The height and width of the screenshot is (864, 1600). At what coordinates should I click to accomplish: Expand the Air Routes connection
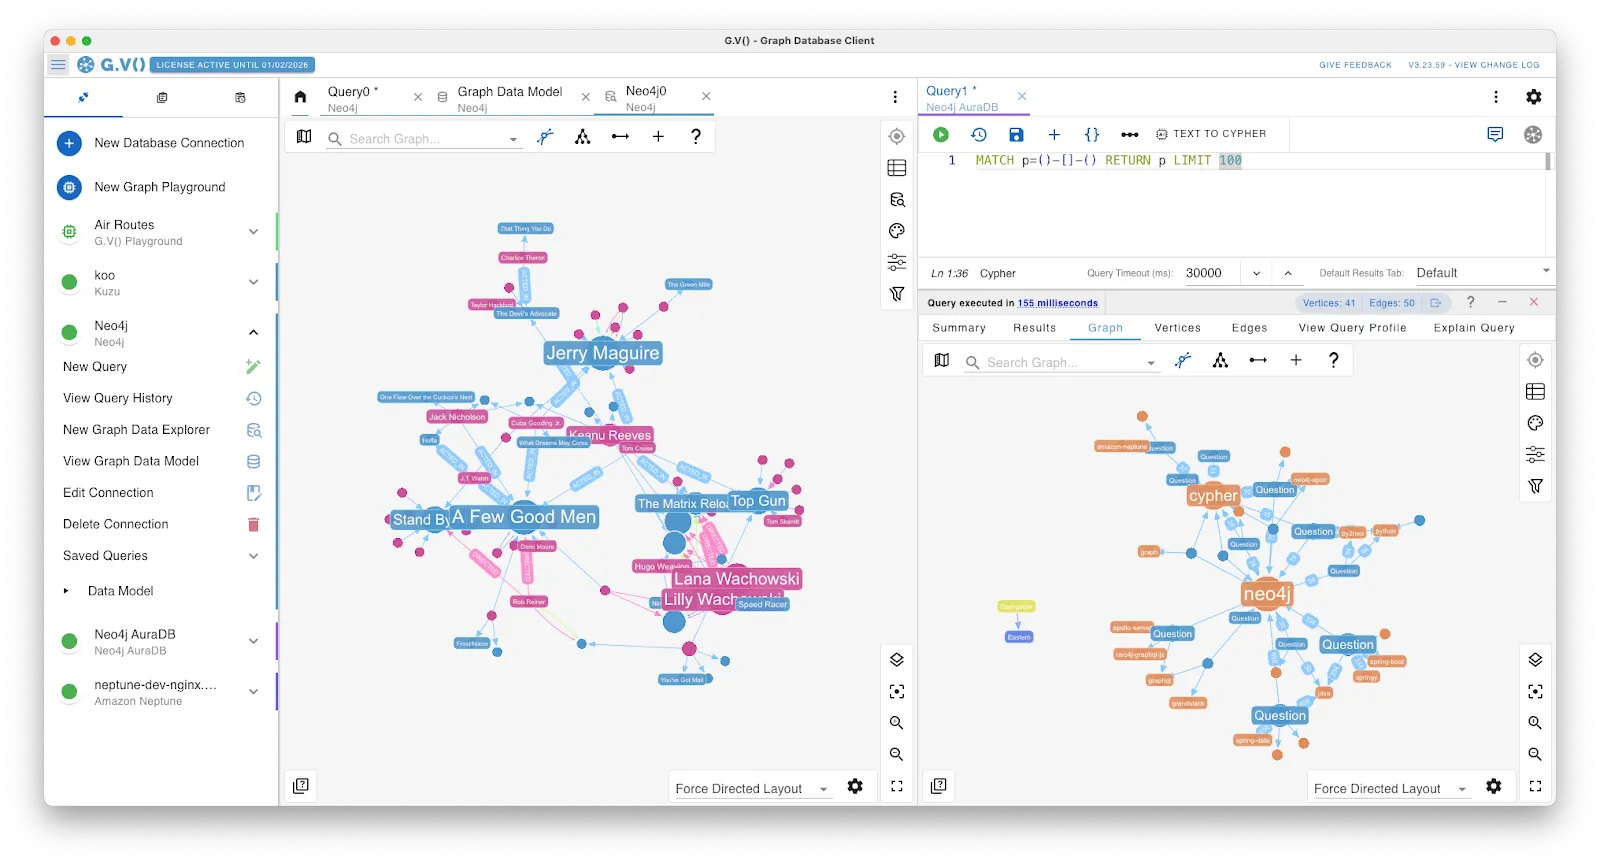pos(253,232)
